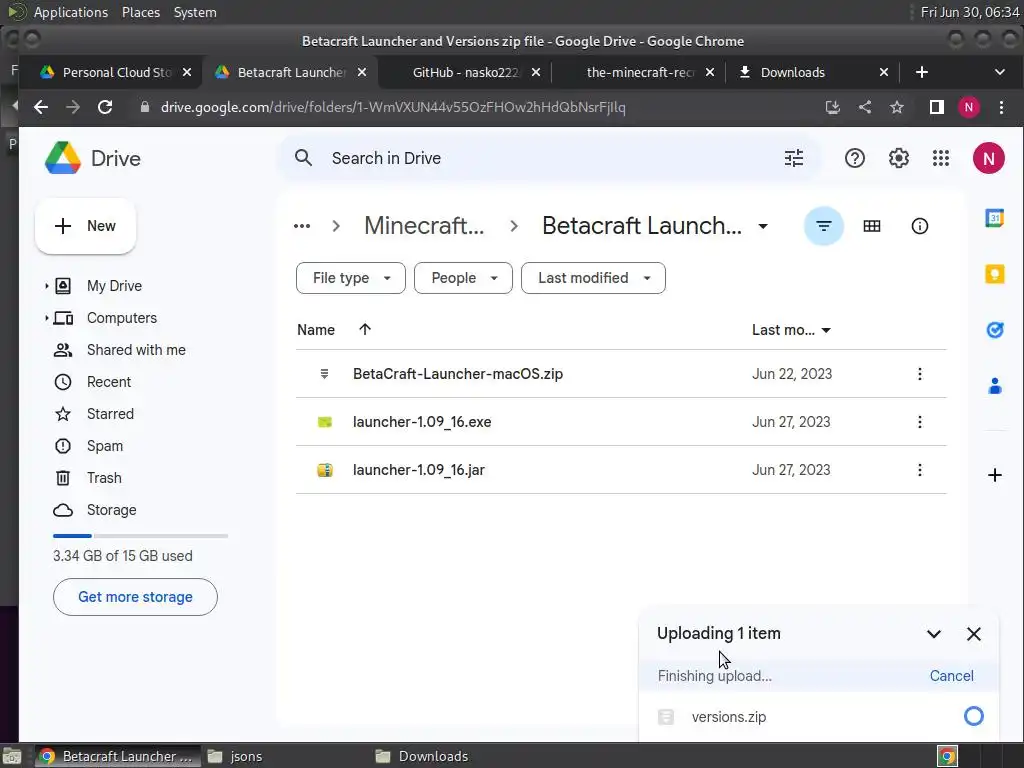Viewport: 1024px width, 768px height.
Task: Toggle the search filter chips button
Action: click(824, 226)
